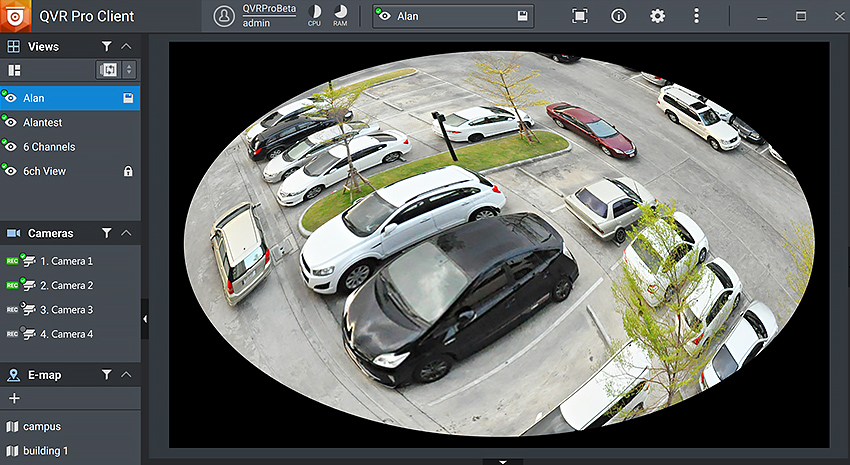Hide the left sidebar with collapse handle
Screen dimensions: 850x465
[x=145, y=319]
